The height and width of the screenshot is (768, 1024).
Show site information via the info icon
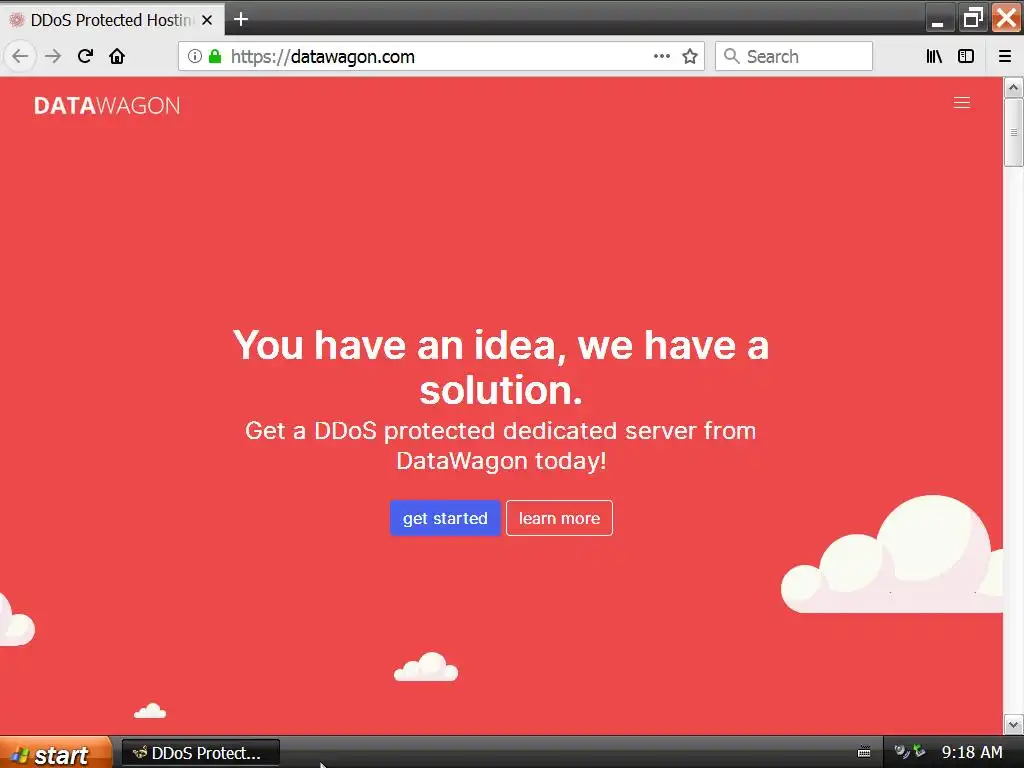[x=194, y=56]
